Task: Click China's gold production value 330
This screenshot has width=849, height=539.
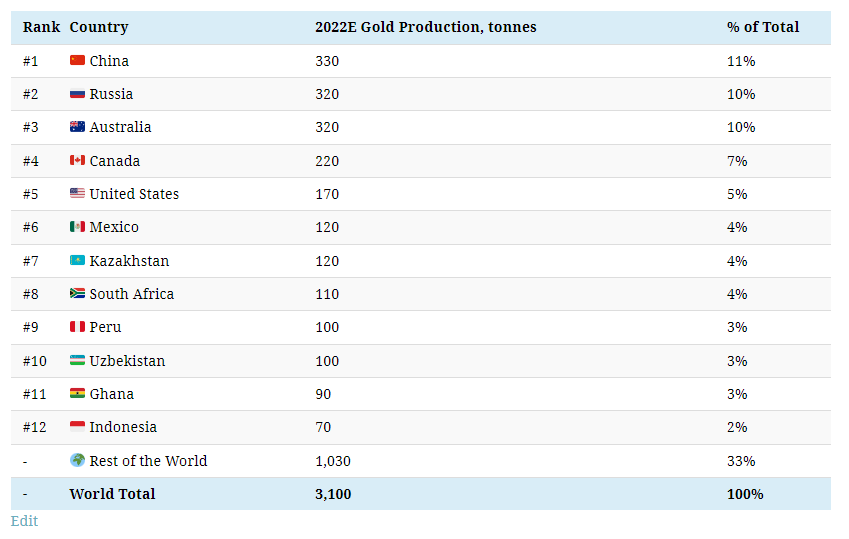Action: (327, 61)
